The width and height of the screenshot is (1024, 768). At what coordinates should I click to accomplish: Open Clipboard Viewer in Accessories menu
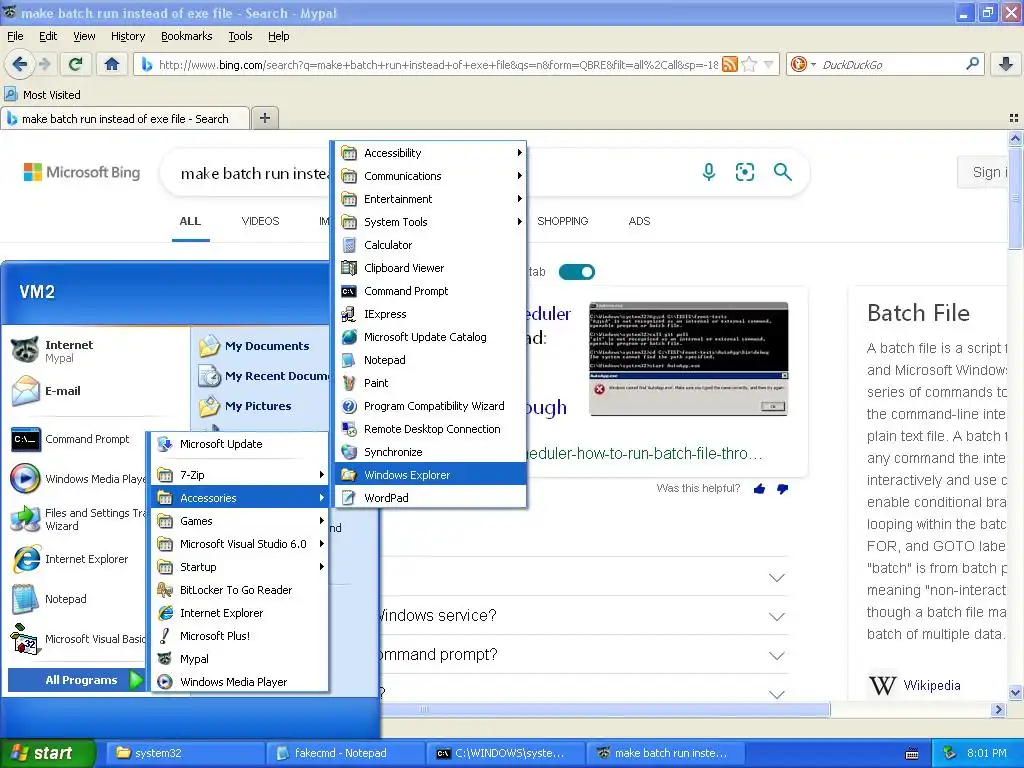click(430, 268)
